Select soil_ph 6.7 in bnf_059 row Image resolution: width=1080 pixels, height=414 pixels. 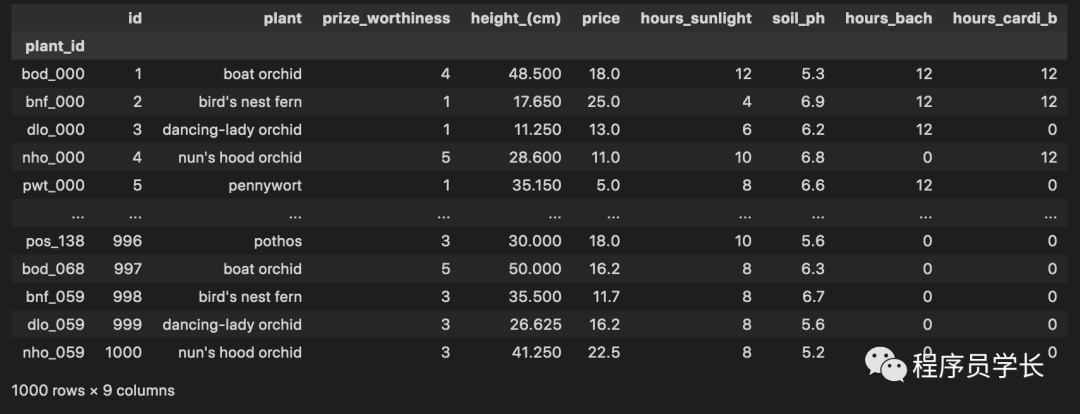click(813, 297)
